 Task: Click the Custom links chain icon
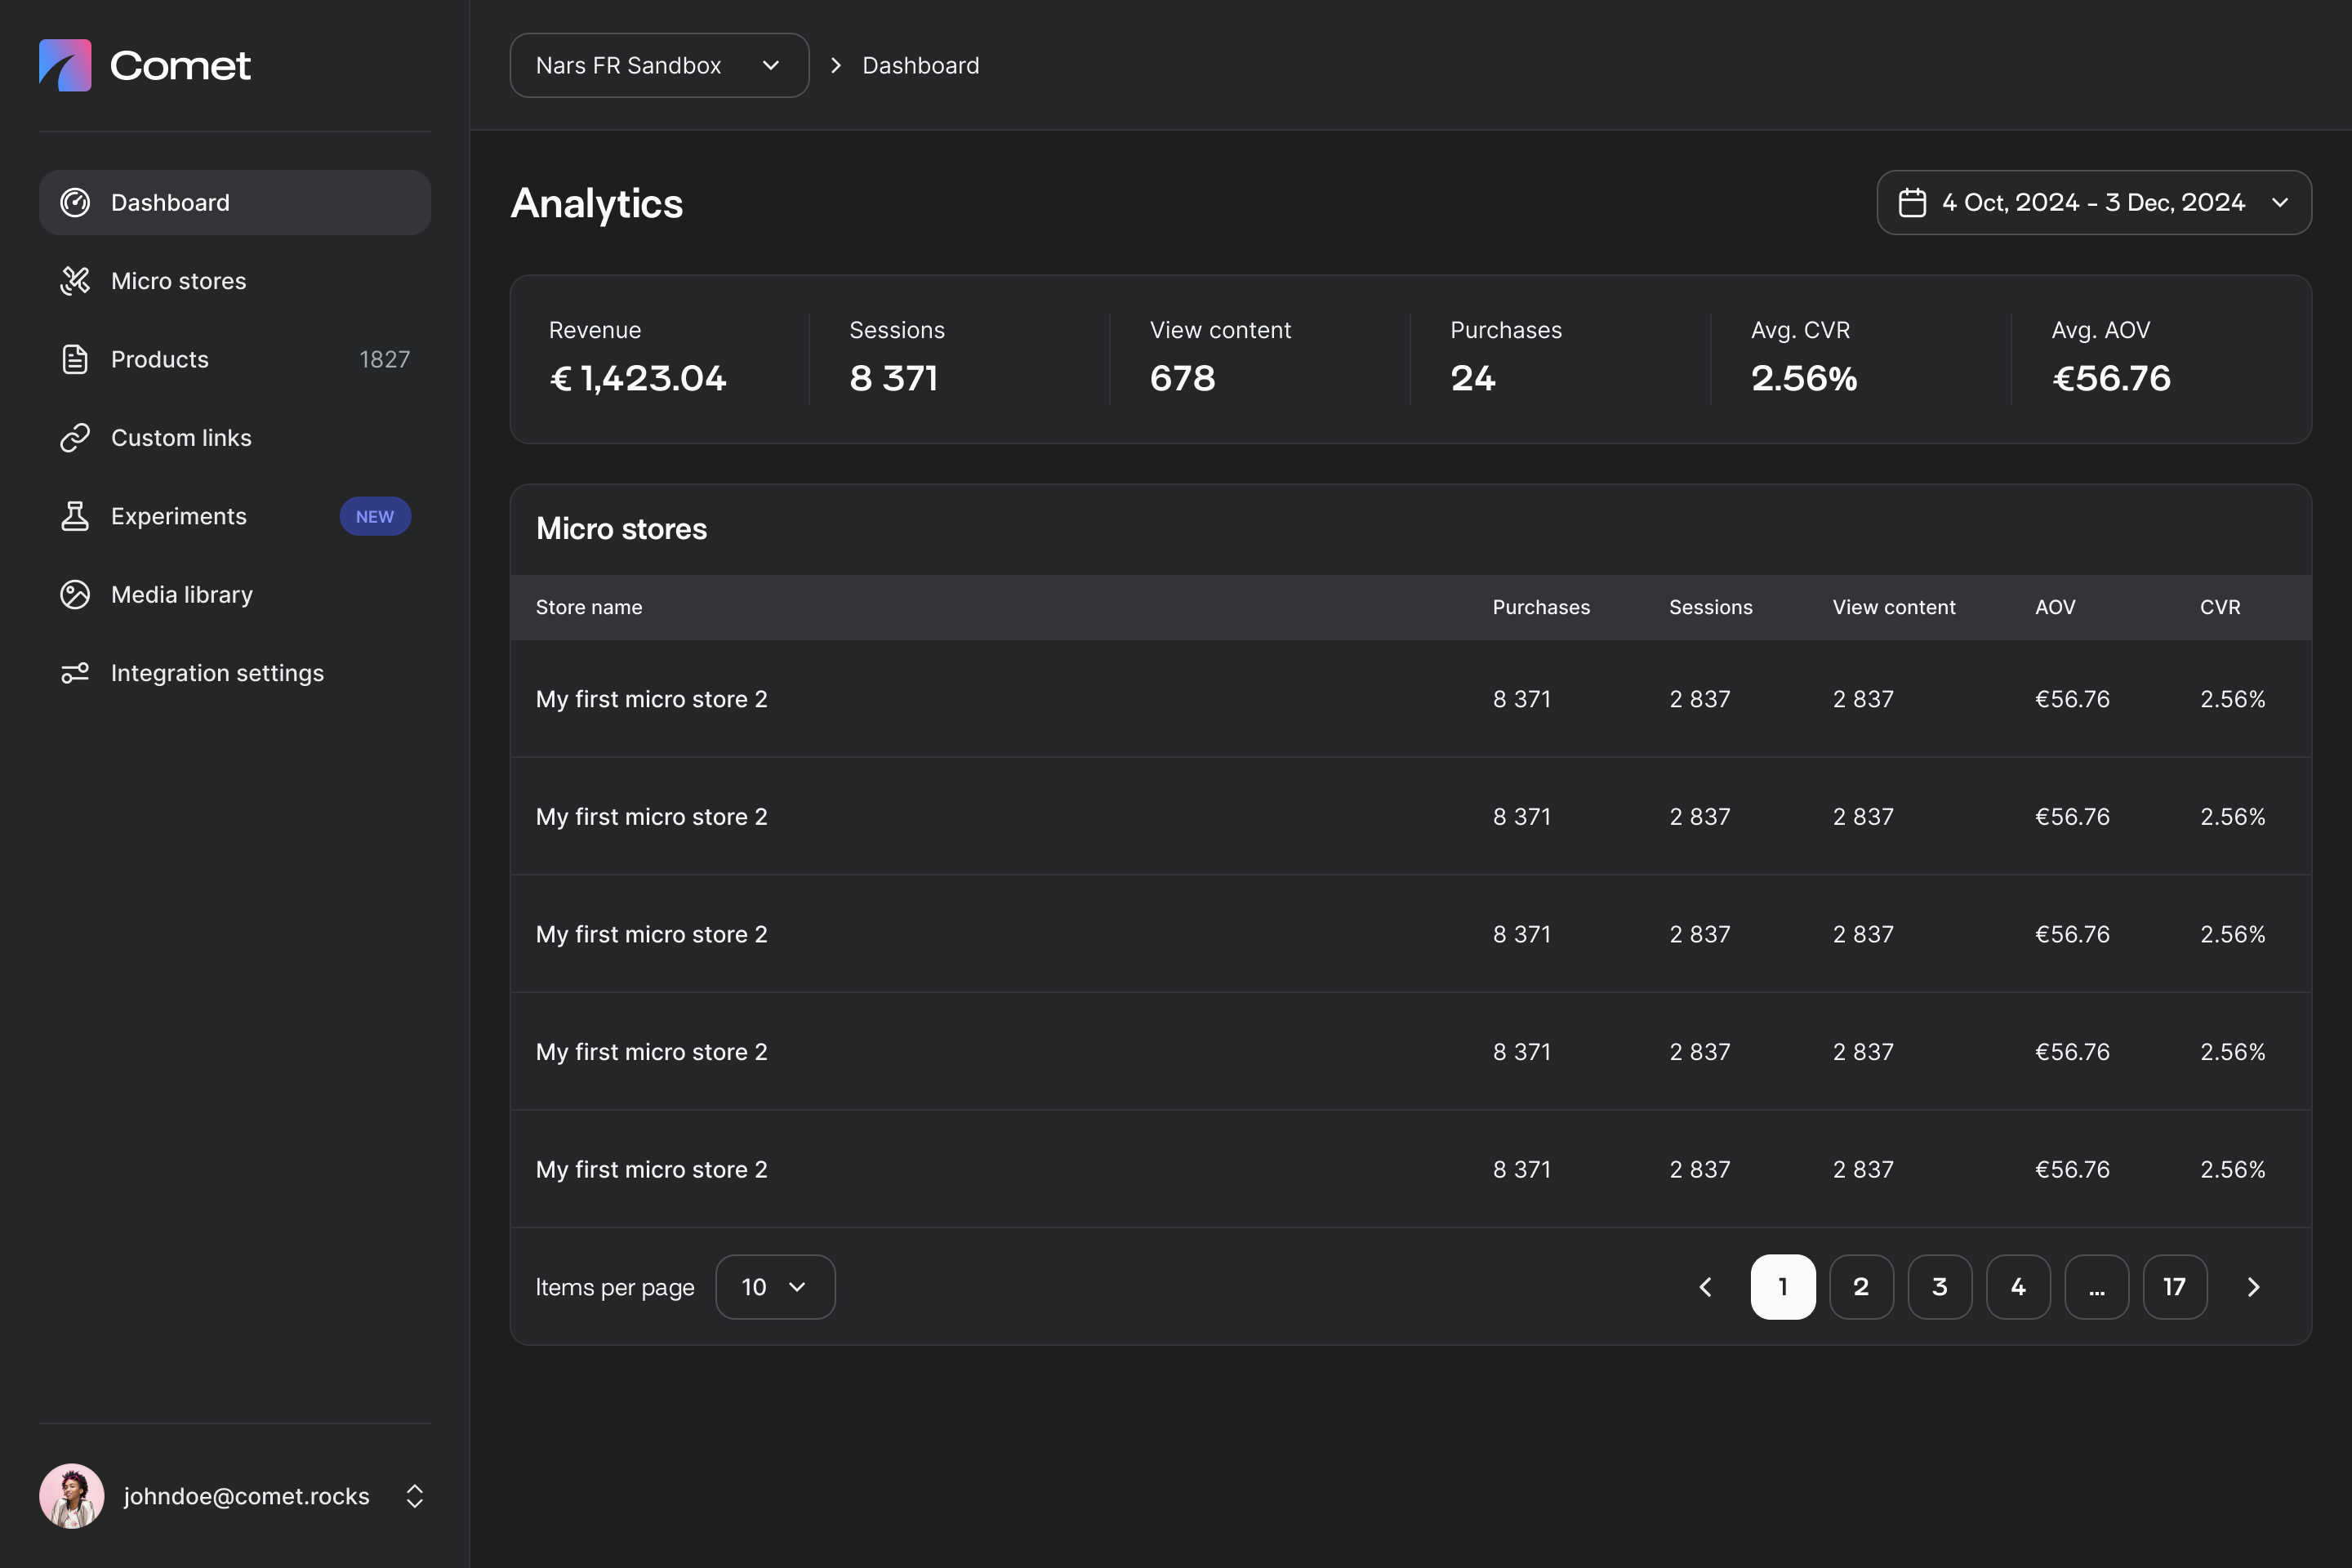pyautogui.click(x=75, y=438)
